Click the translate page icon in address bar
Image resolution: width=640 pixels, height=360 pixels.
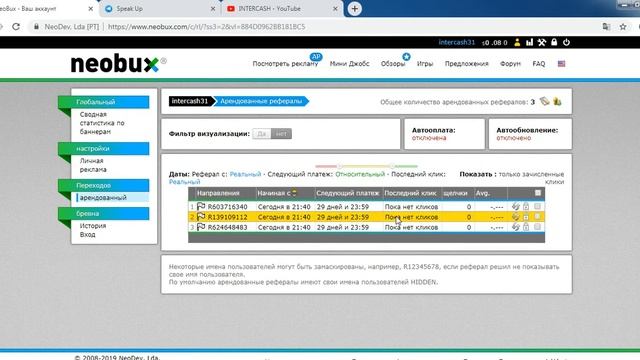click(607, 27)
